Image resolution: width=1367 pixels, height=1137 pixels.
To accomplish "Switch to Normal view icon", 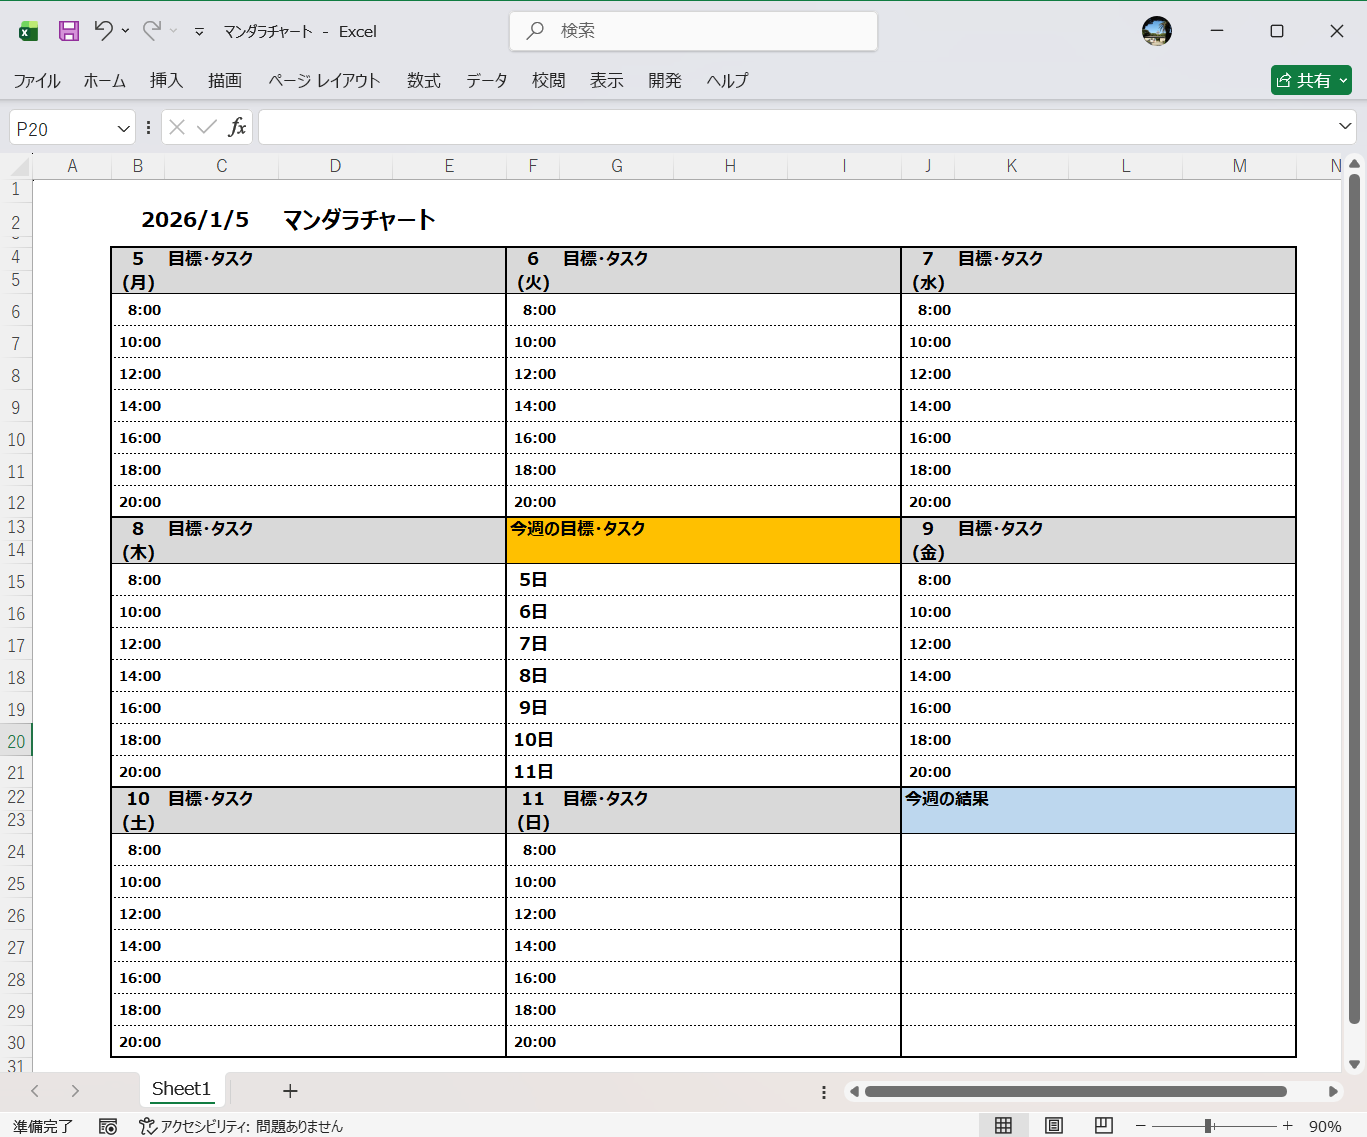I will (x=1003, y=1125).
